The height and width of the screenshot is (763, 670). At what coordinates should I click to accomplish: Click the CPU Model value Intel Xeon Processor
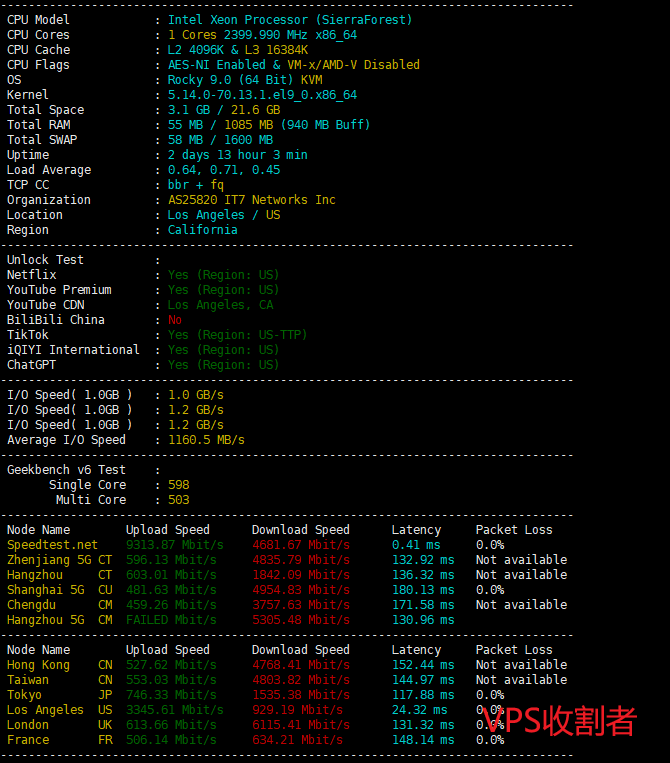[289, 20]
